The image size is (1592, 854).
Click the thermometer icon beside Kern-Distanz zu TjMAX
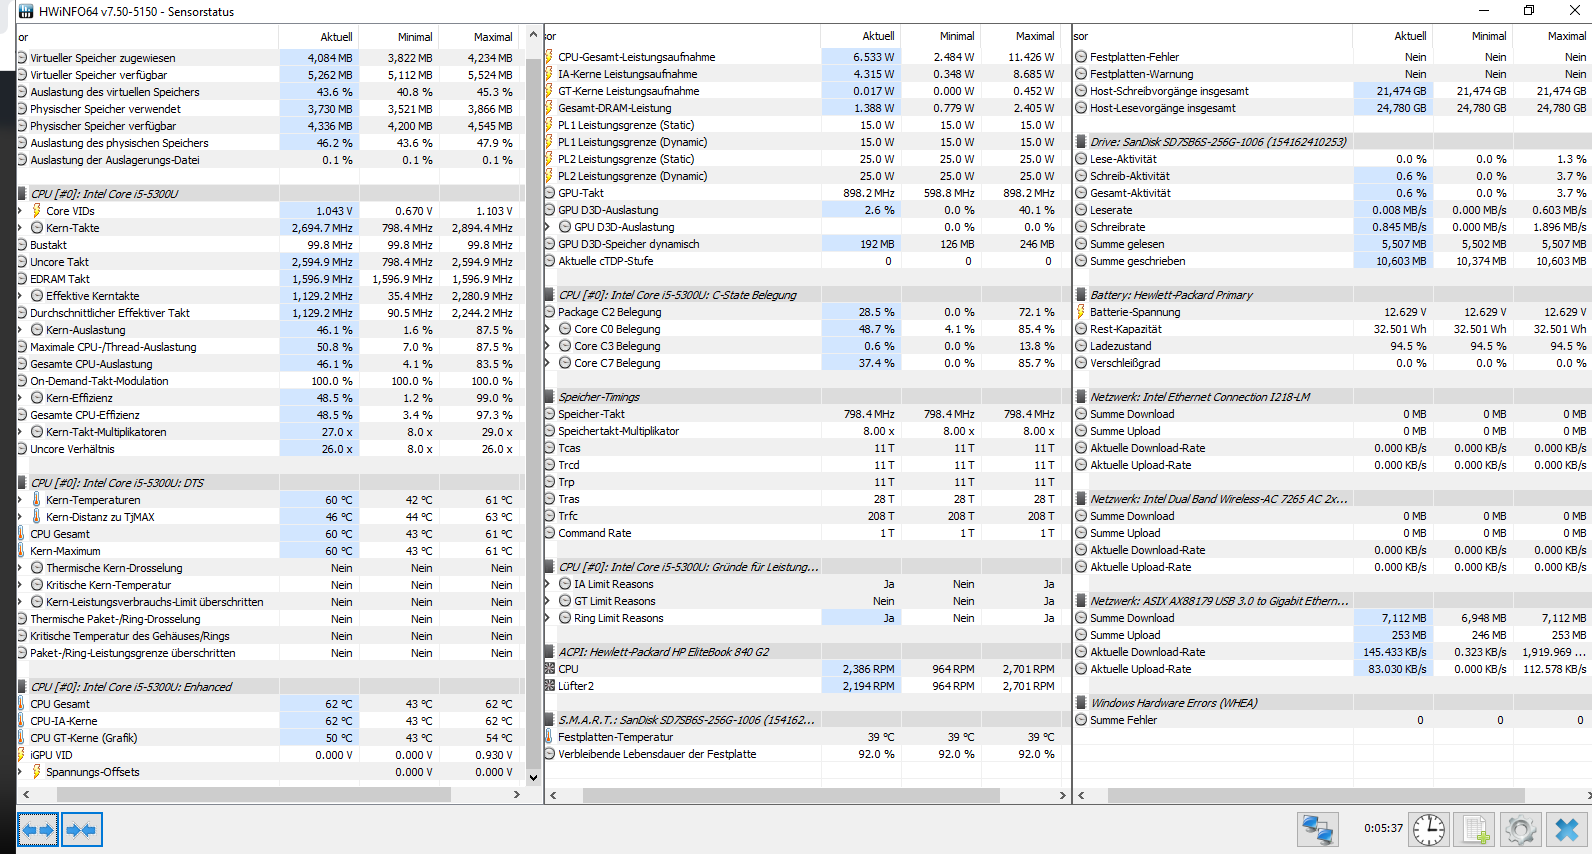click(37, 517)
